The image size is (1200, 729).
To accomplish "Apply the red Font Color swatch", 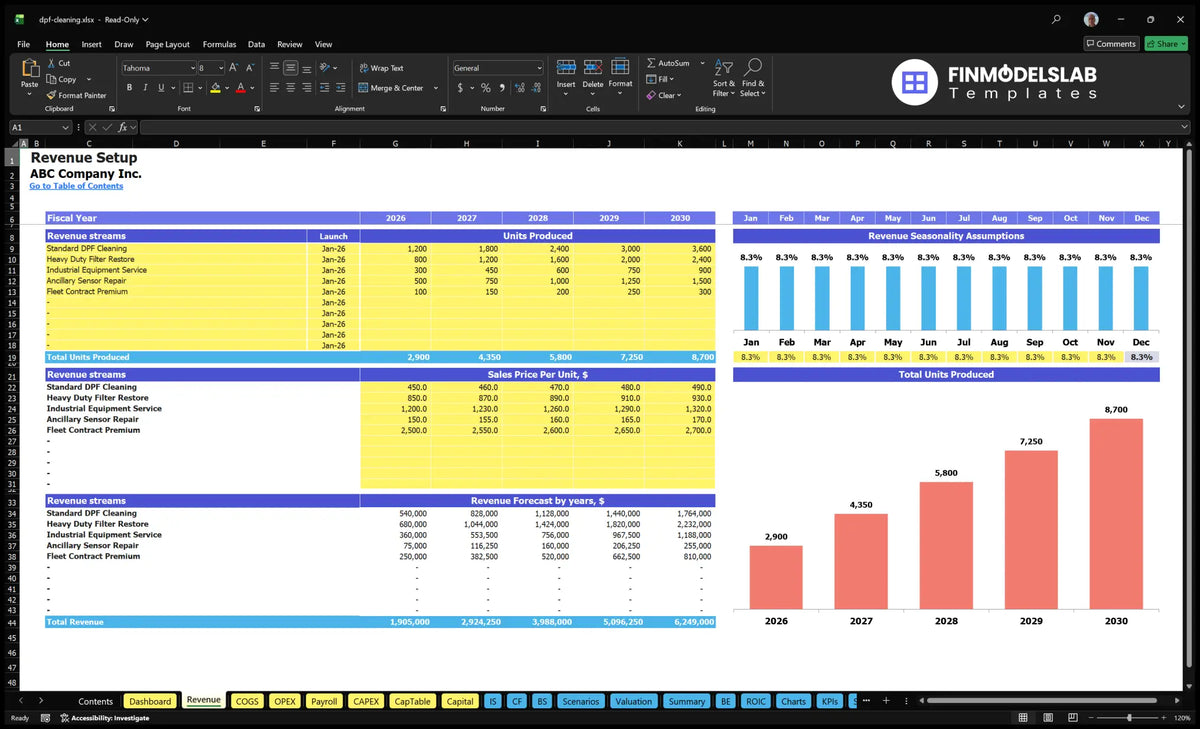I will pos(240,88).
